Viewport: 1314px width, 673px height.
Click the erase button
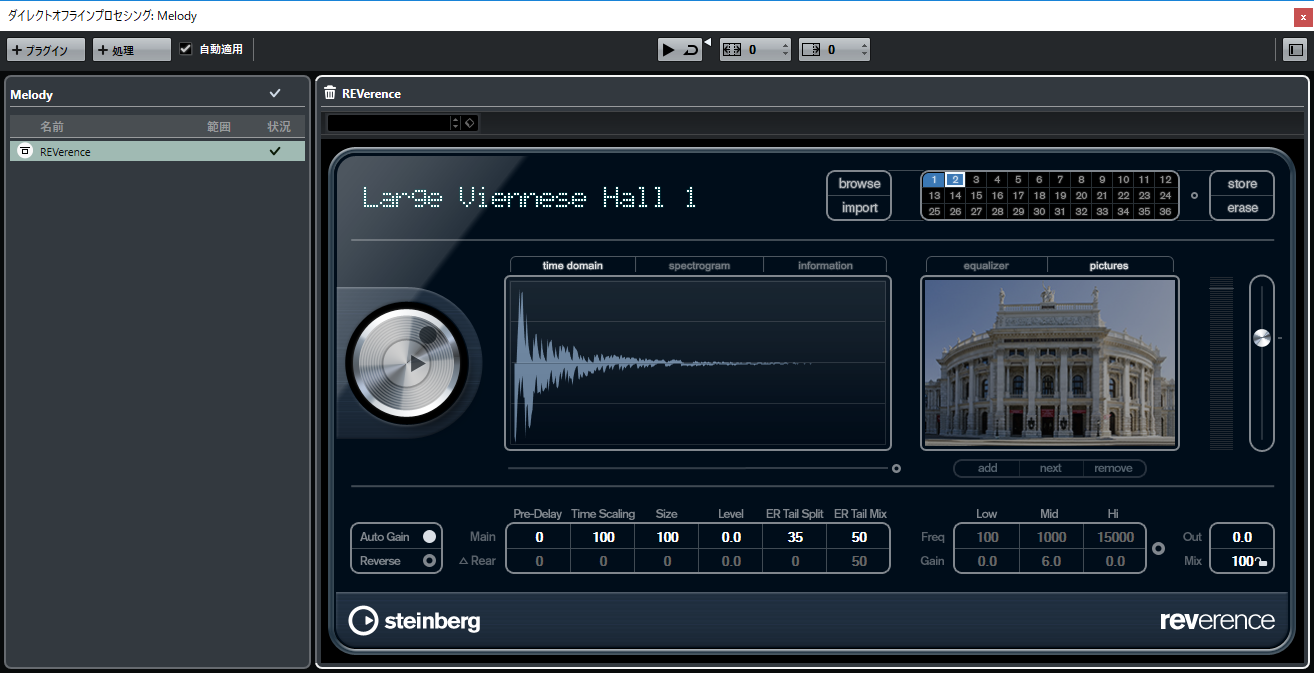(x=1242, y=208)
